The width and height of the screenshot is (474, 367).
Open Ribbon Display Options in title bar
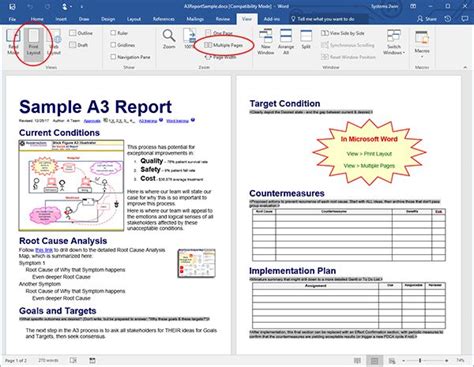point(413,6)
